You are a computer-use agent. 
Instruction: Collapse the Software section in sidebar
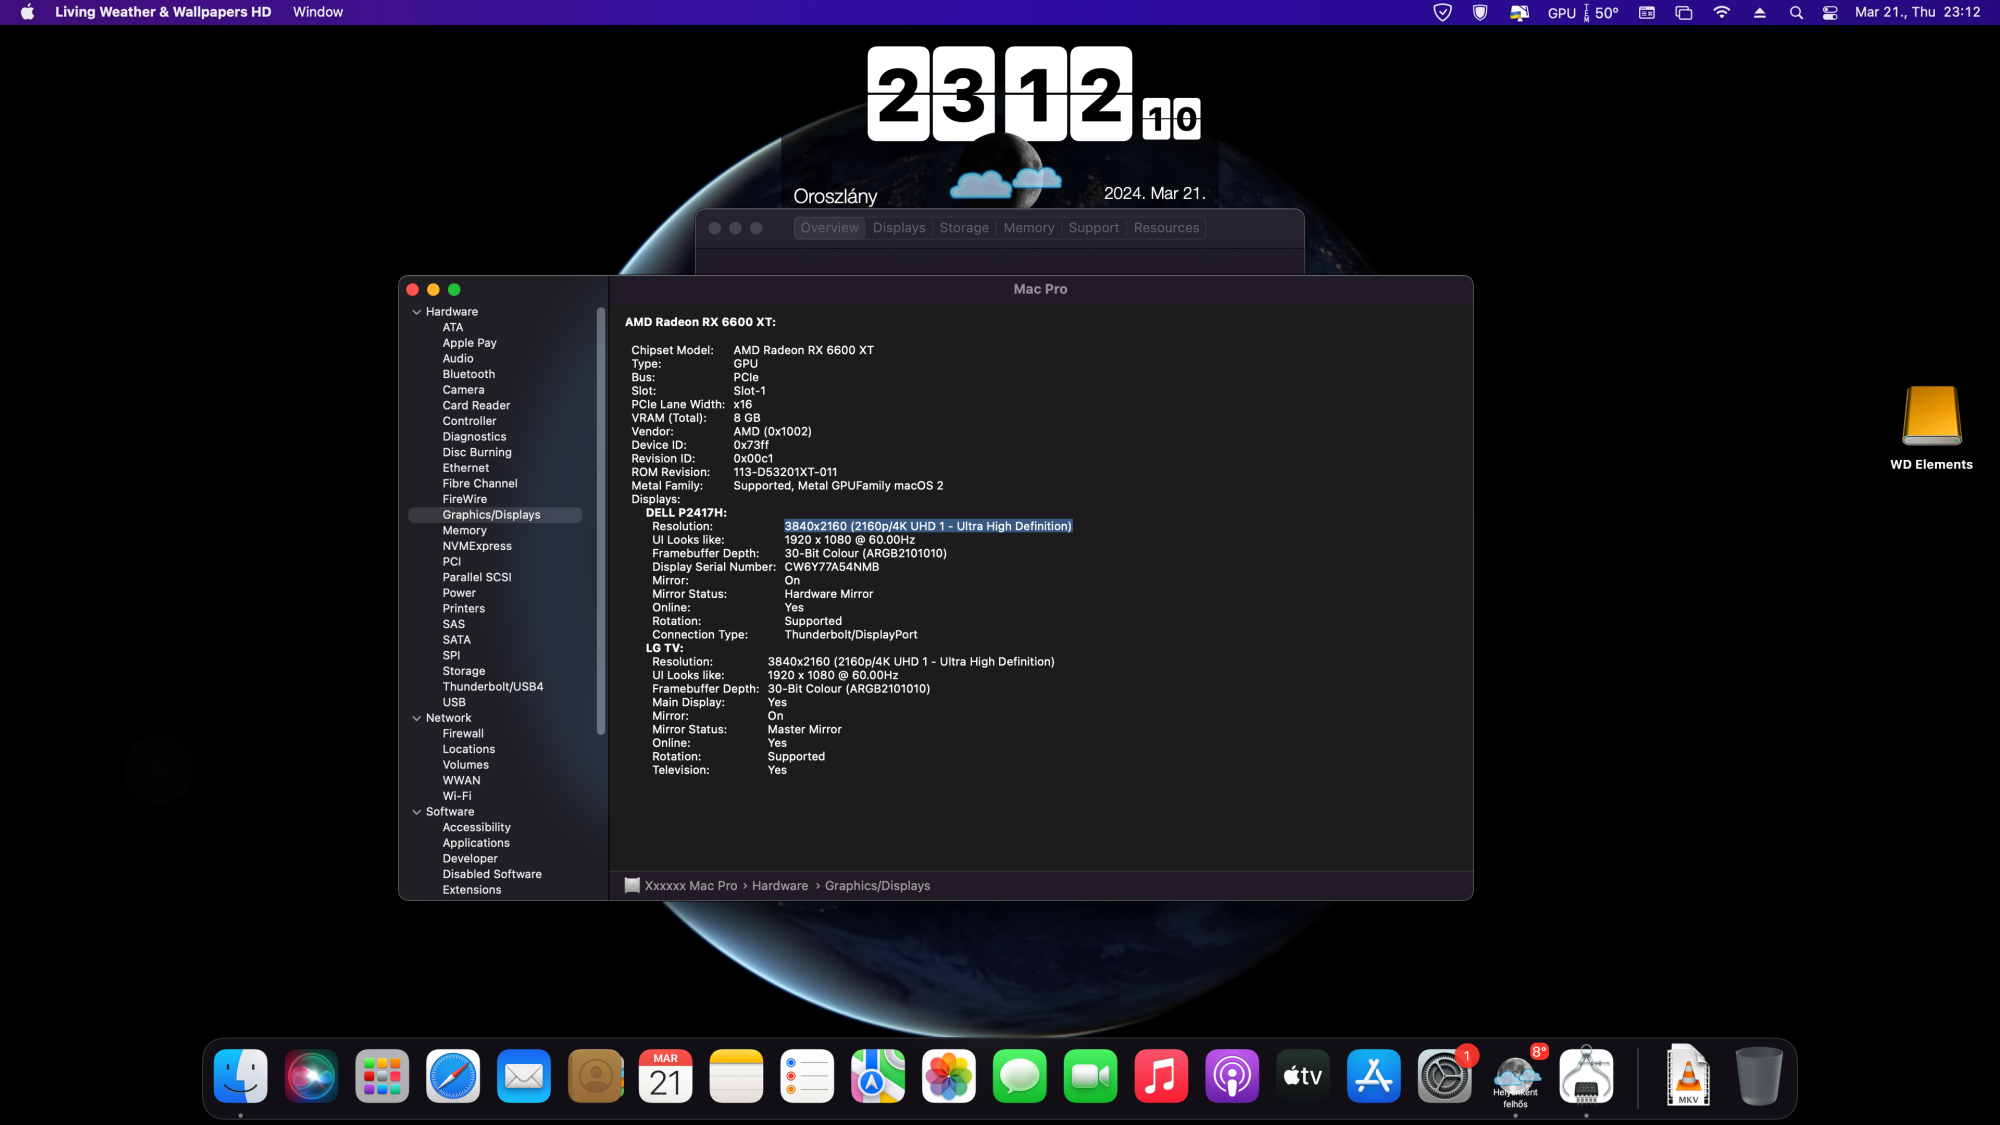point(417,812)
